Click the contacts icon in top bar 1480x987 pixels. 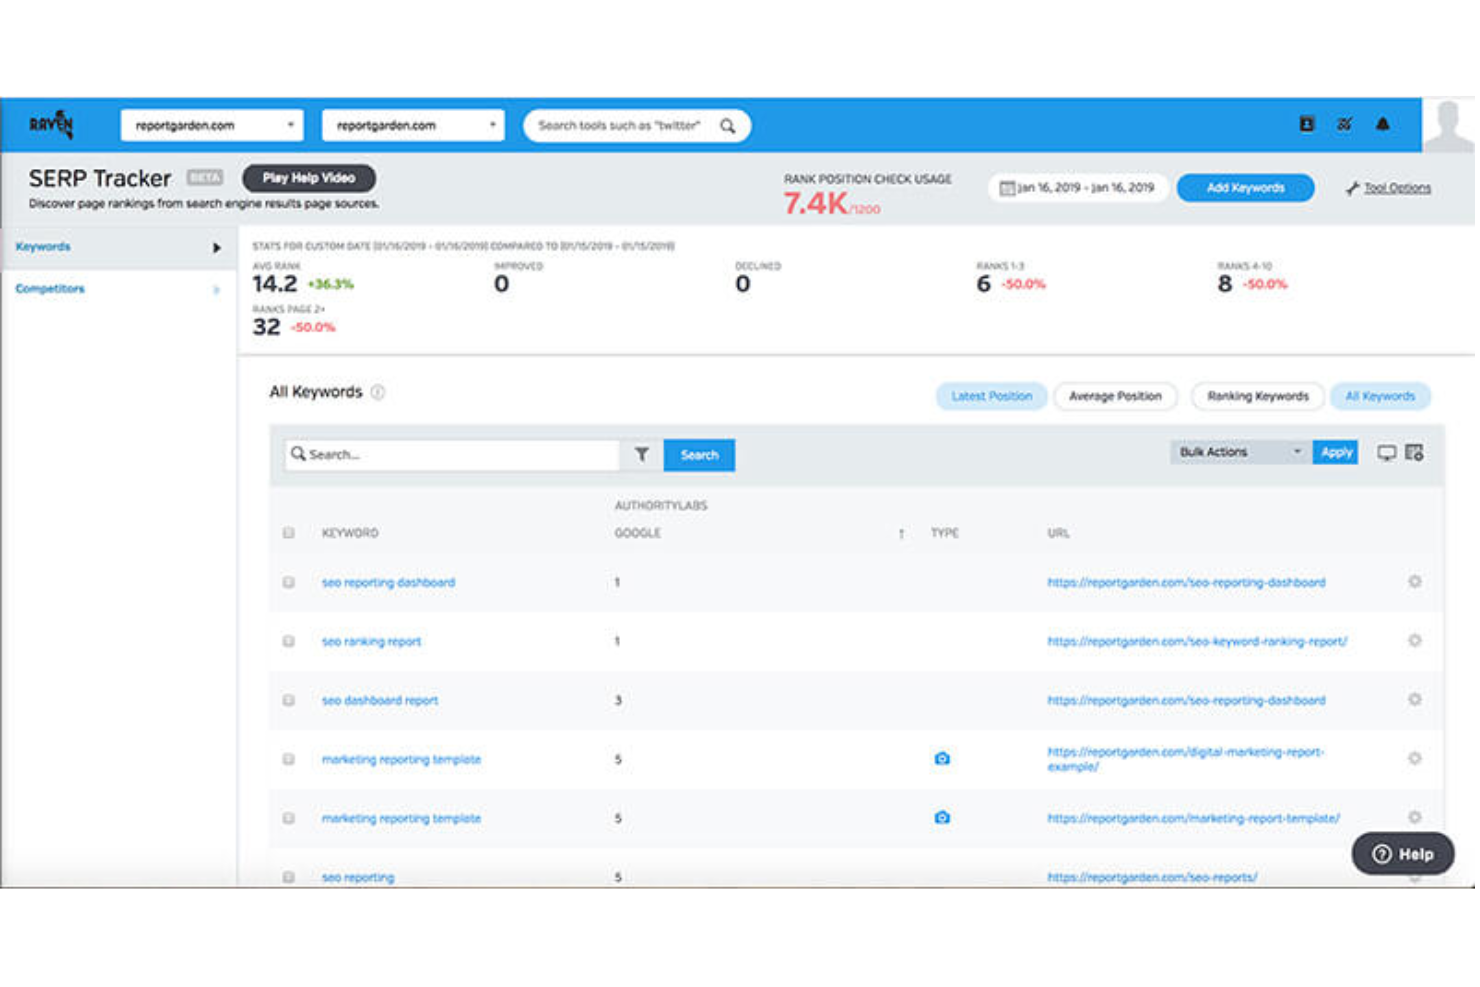[1308, 124]
